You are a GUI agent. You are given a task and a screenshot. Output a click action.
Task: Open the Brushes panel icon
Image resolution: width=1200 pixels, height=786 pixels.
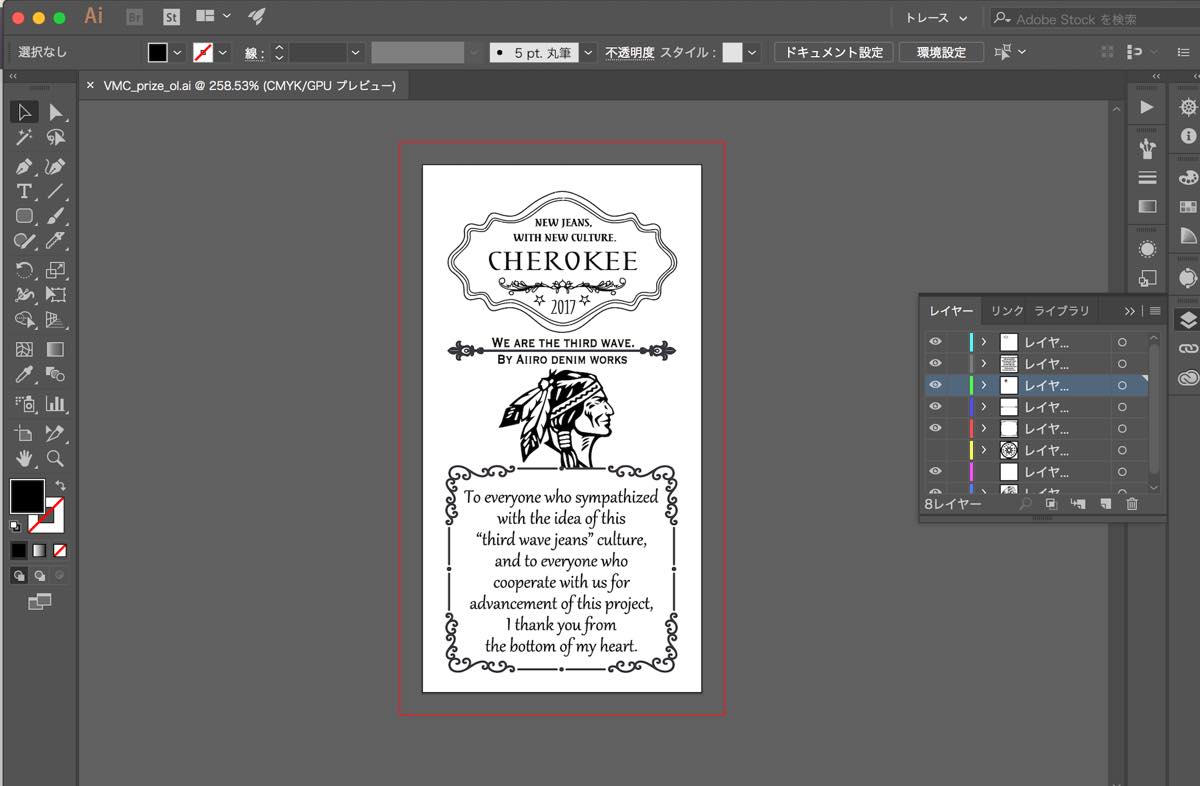(x=1147, y=149)
